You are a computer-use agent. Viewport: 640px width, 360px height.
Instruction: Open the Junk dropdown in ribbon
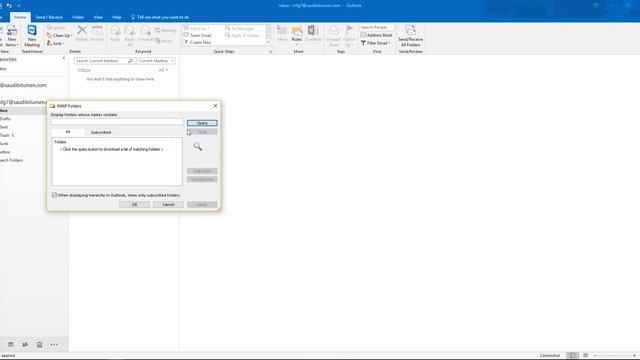[56, 43]
